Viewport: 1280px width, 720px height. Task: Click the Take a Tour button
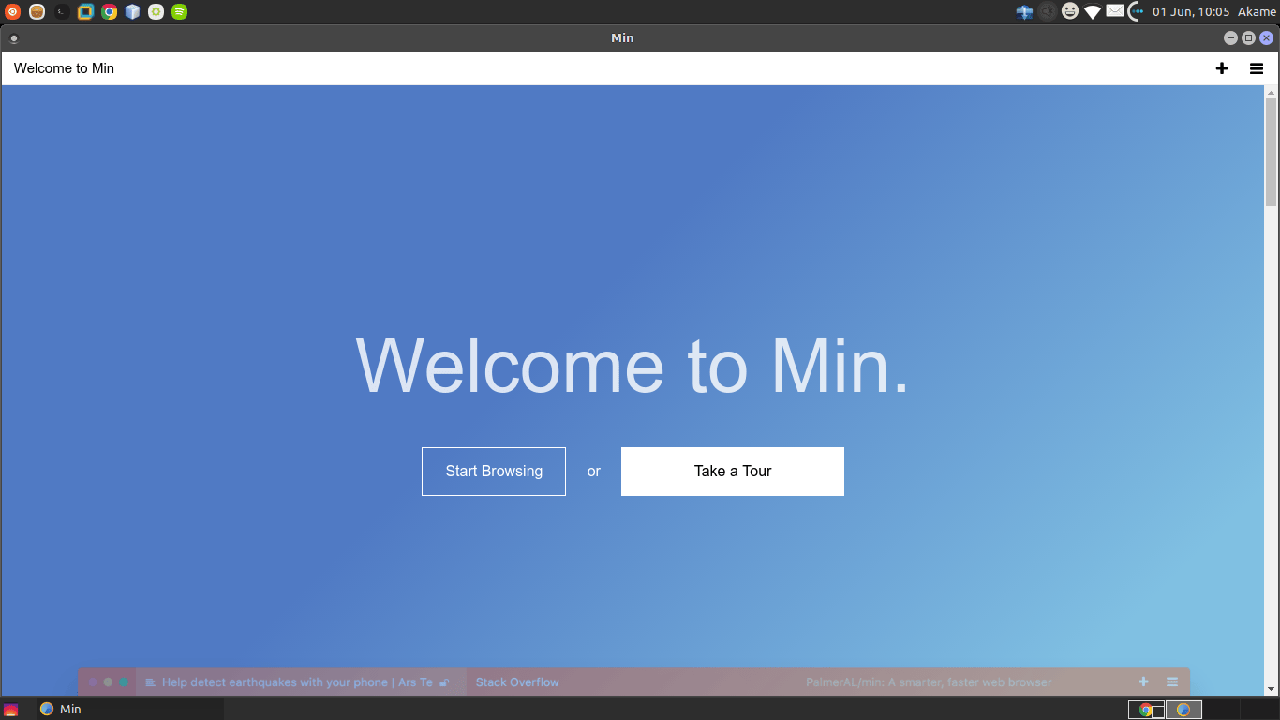[x=732, y=471]
